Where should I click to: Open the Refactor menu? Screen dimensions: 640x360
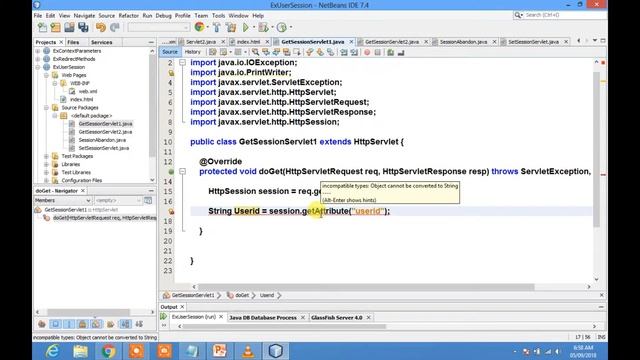[x=129, y=16]
